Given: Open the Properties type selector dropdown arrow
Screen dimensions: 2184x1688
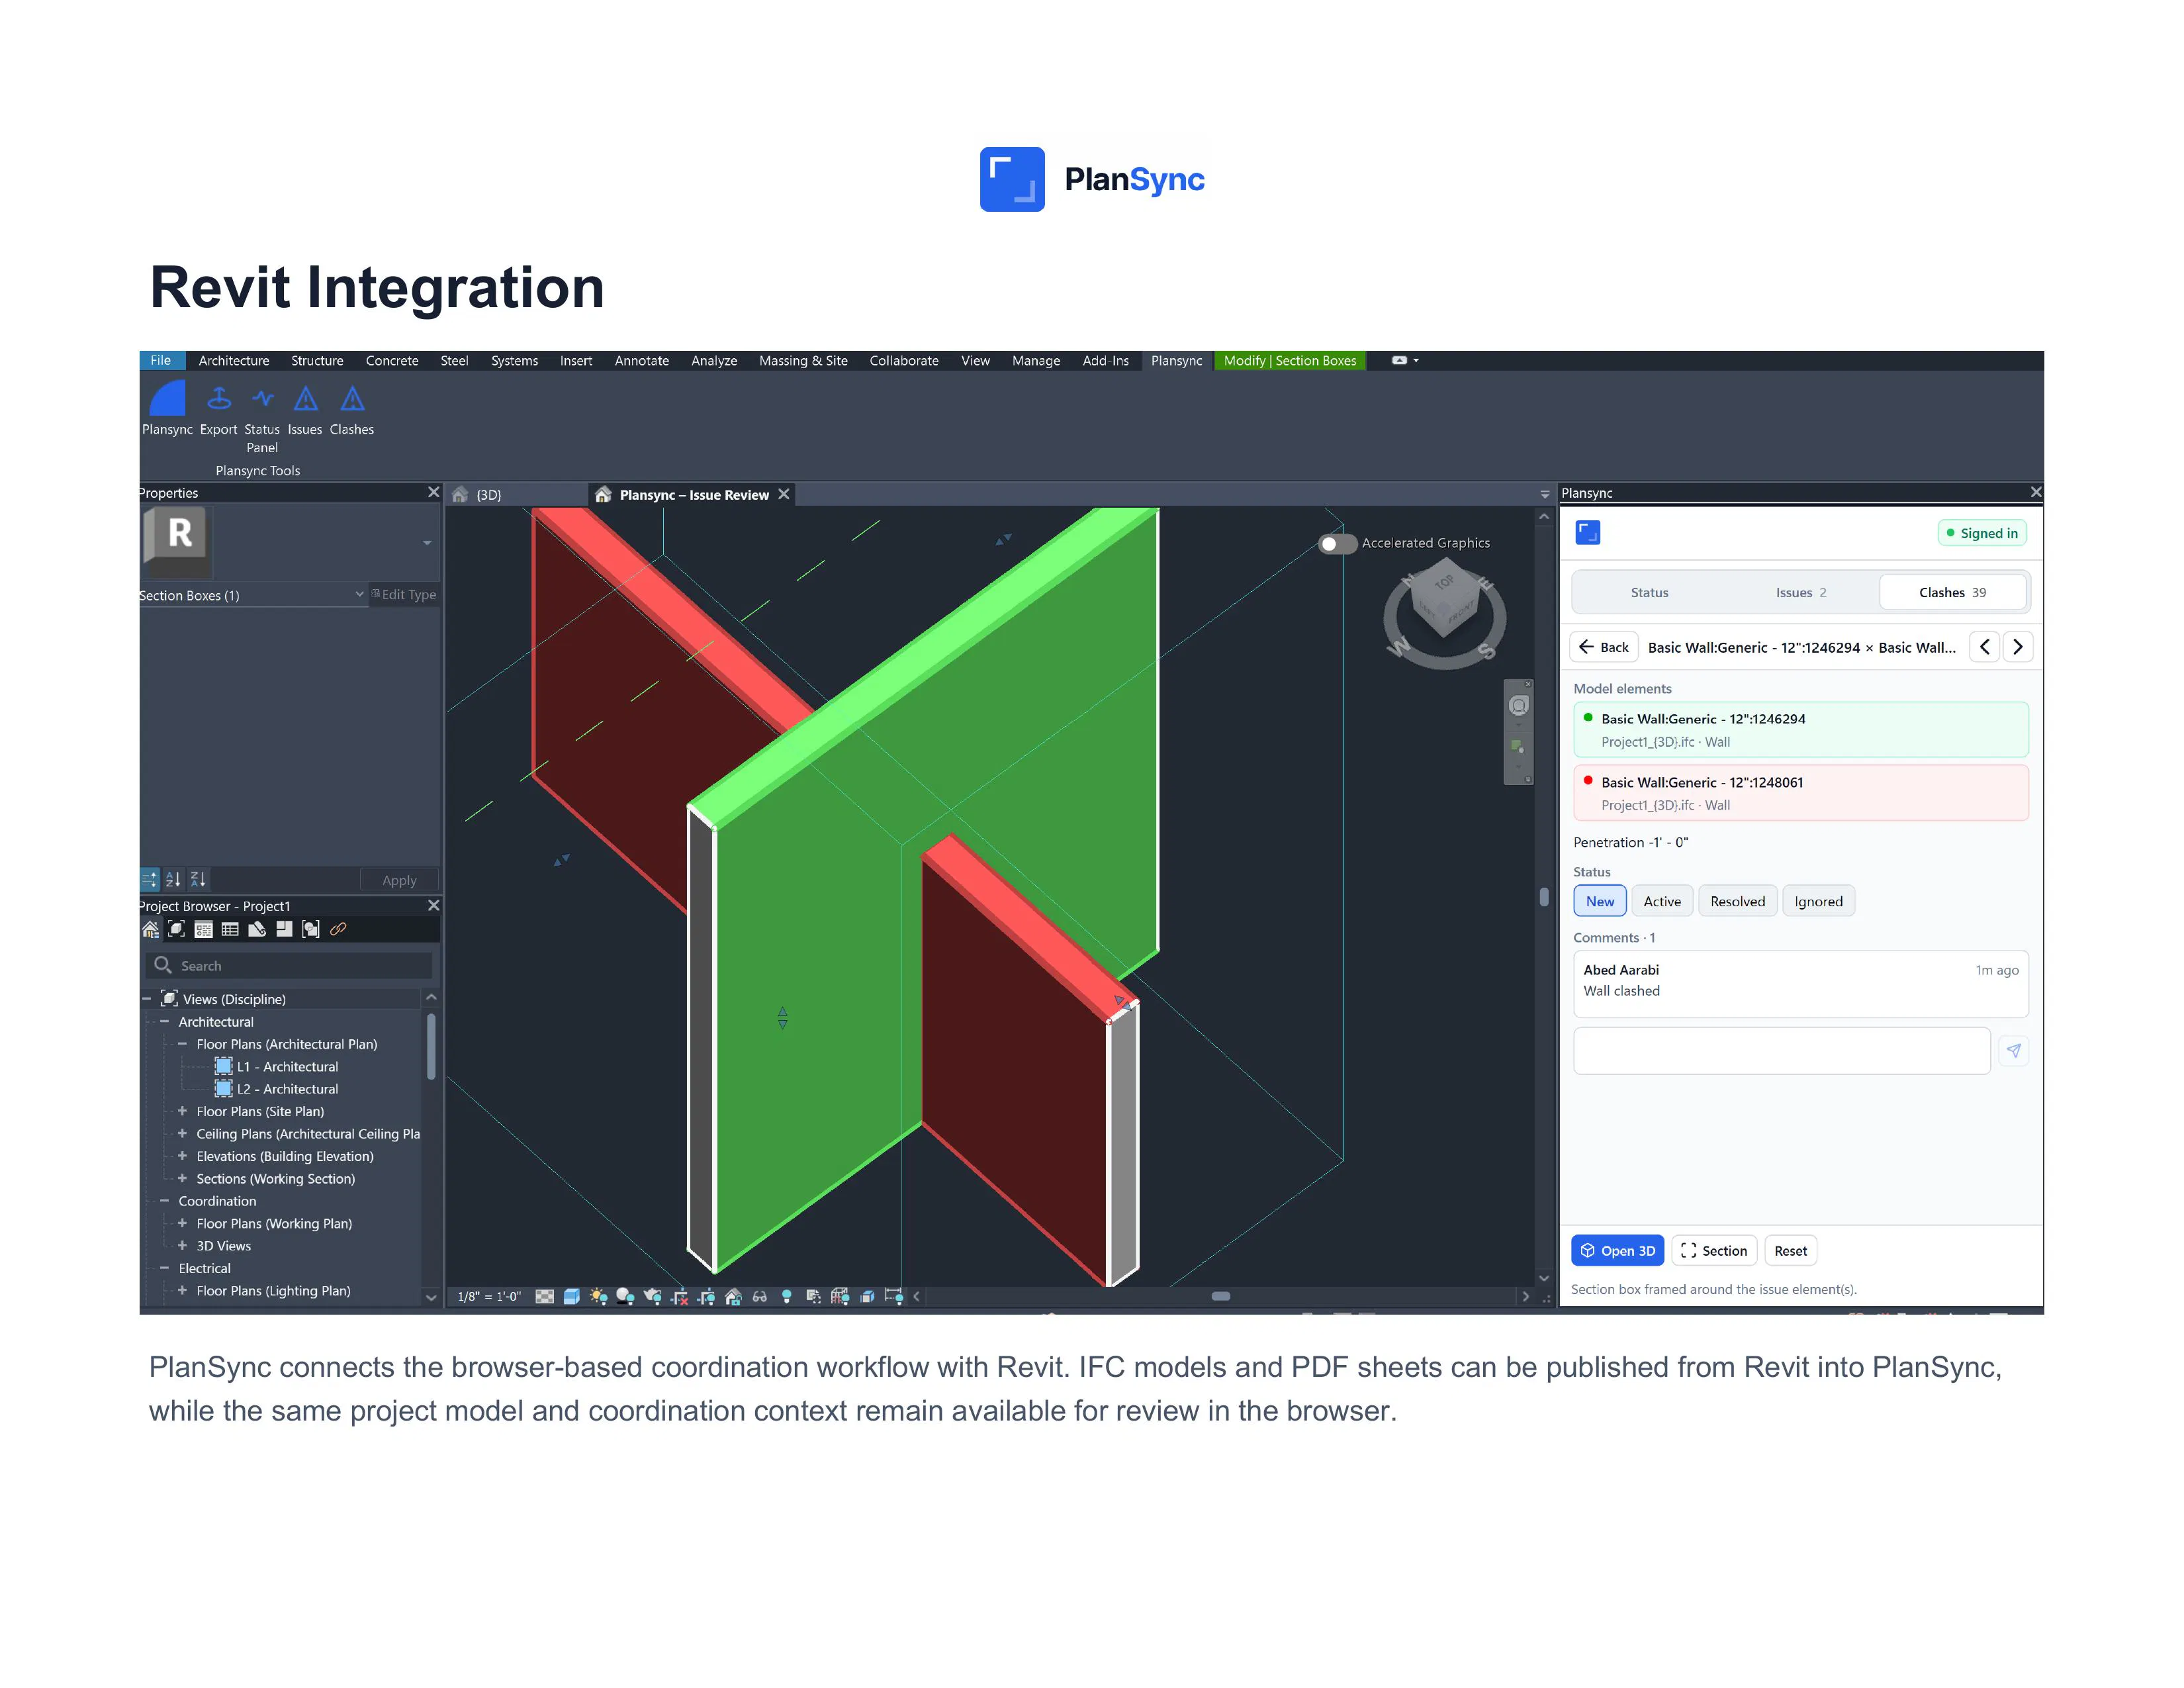Looking at the screenshot, I should [427, 543].
